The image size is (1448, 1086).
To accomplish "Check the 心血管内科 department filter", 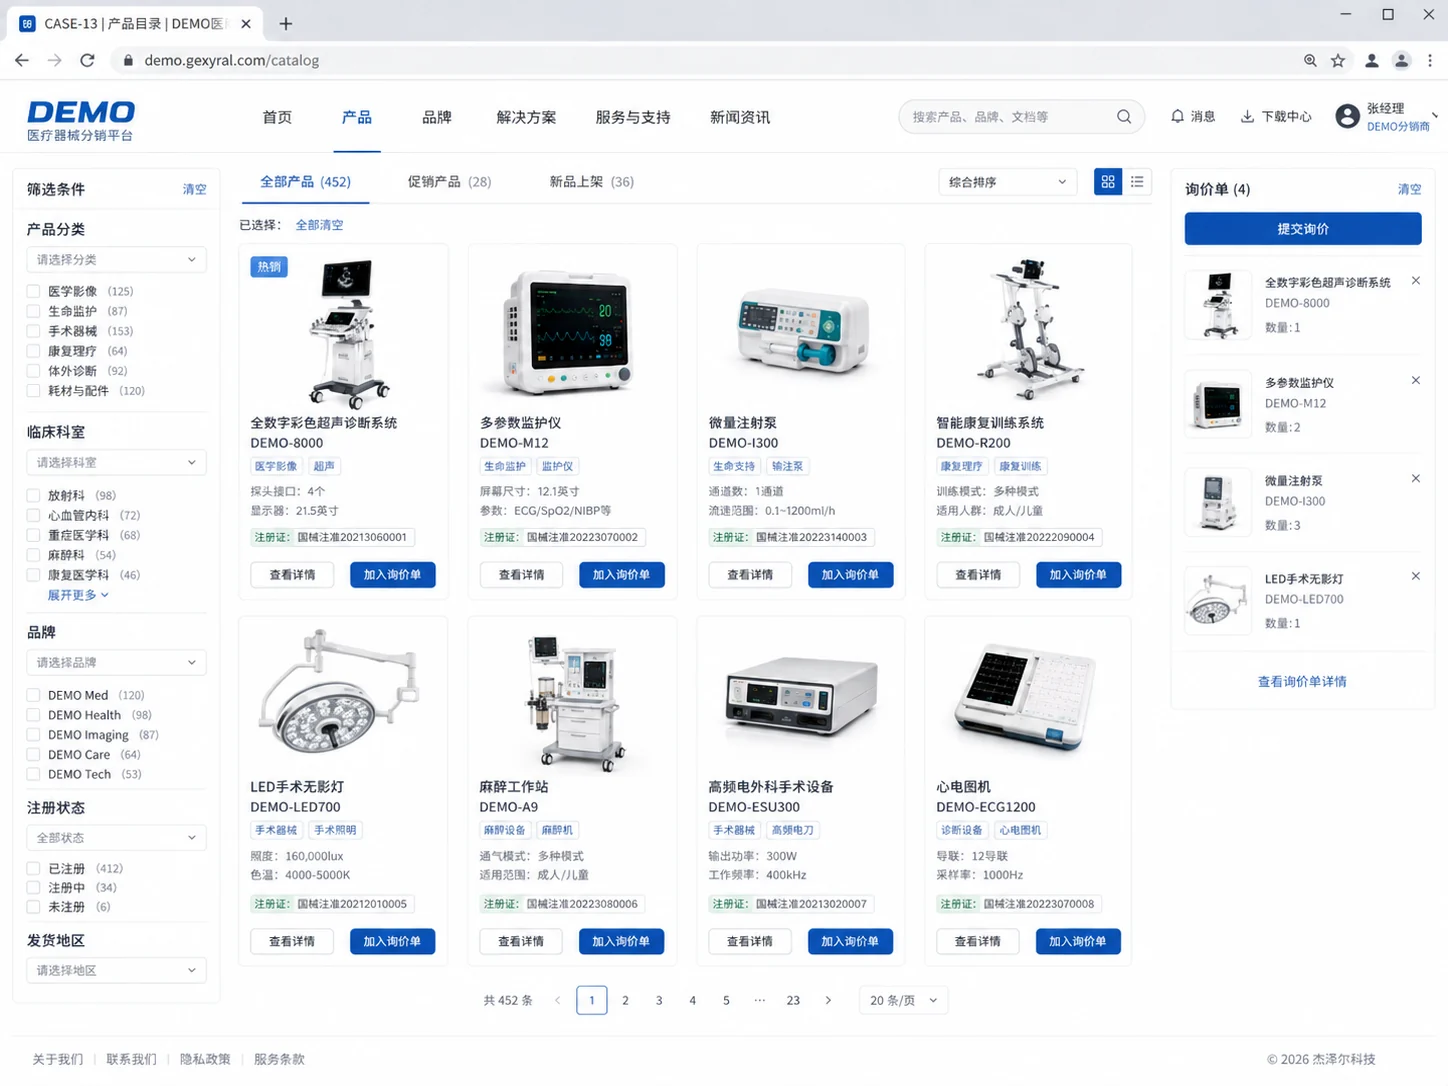I will pos(33,516).
